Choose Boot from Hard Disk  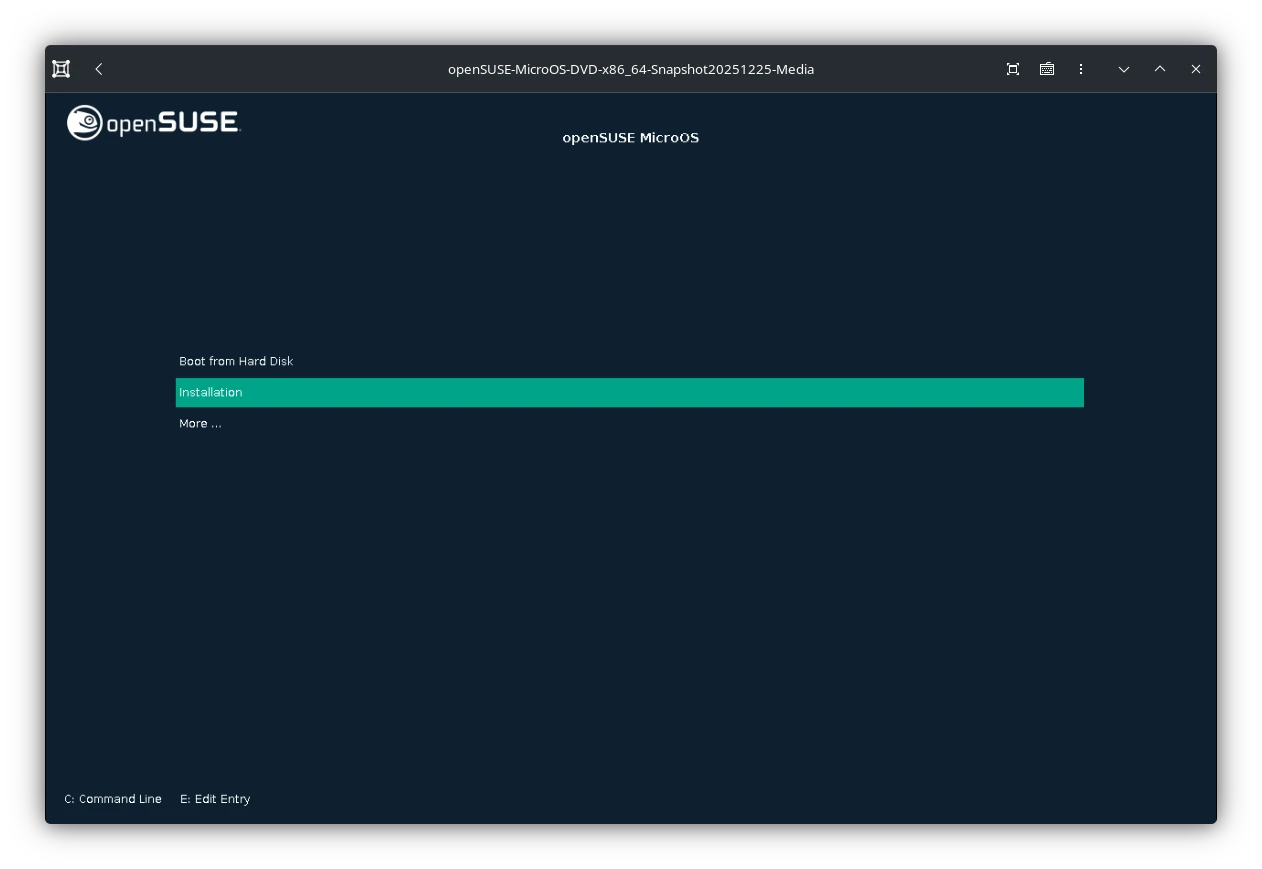236,361
